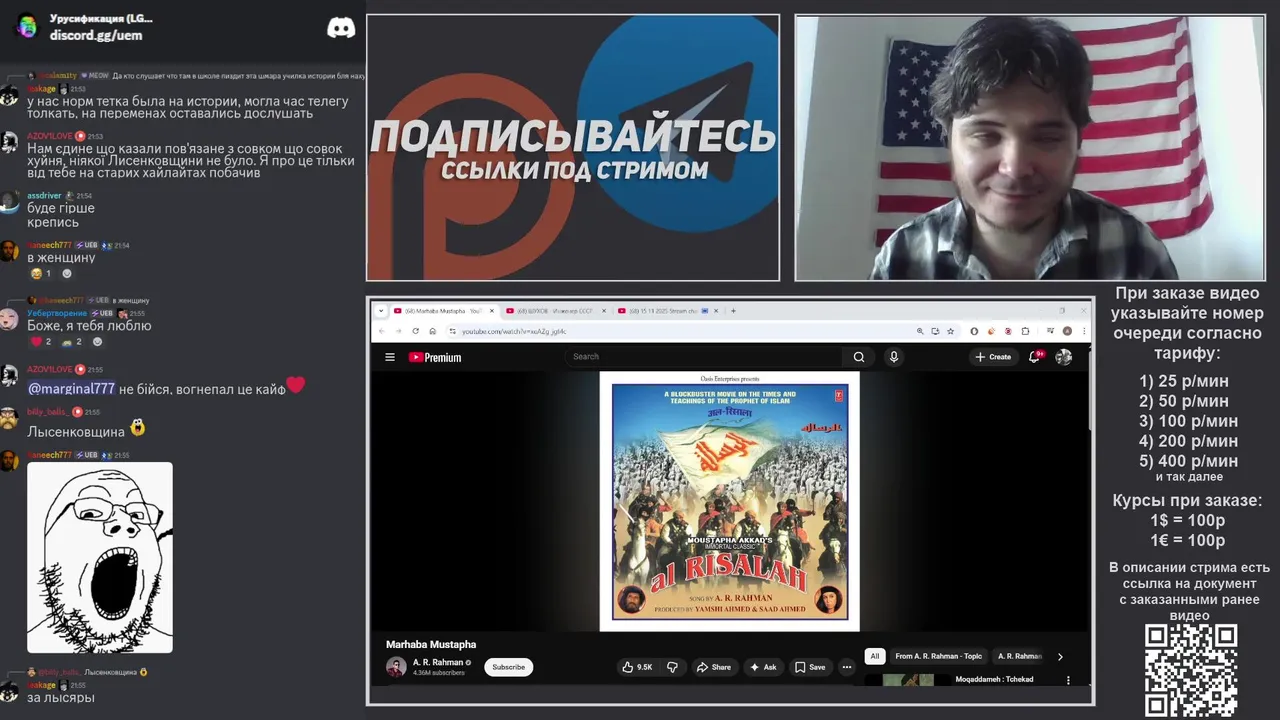Click 'Marhaba Mustapha' video title
This screenshot has height=720, width=1280.
(431, 644)
